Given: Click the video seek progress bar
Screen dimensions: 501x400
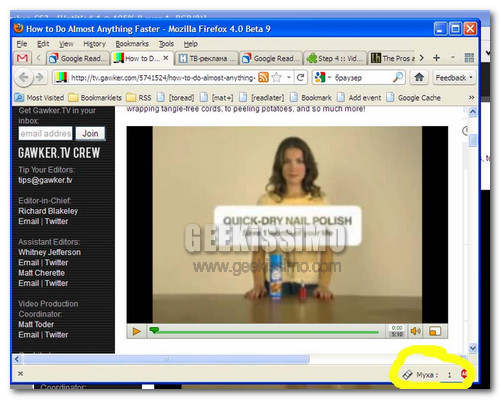Looking at the screenshot, I should click(264, 332).
